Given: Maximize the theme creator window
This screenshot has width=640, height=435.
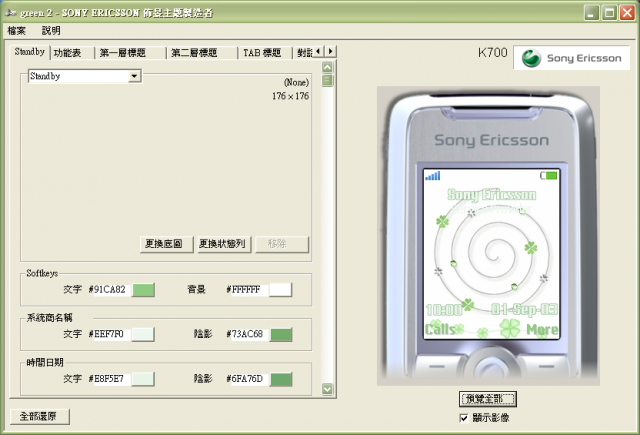Looking at the screenshot, I should [609, 13].
